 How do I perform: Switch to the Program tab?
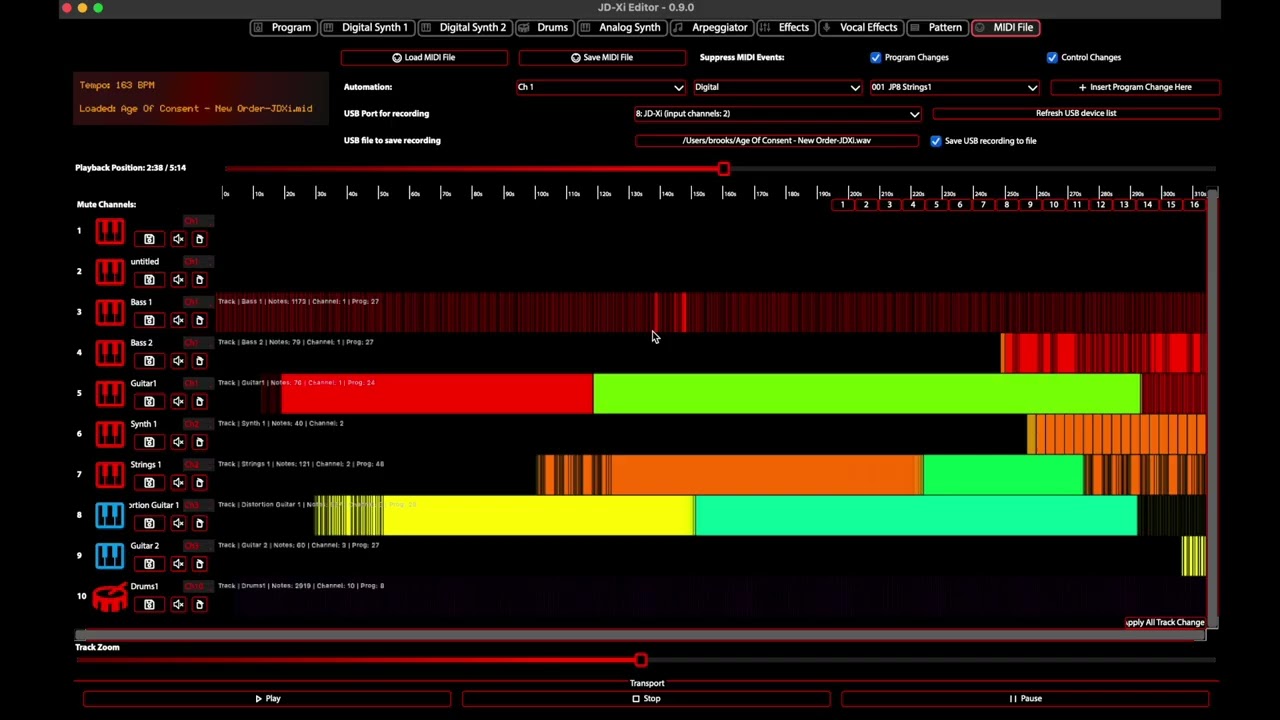click(283, 27)
